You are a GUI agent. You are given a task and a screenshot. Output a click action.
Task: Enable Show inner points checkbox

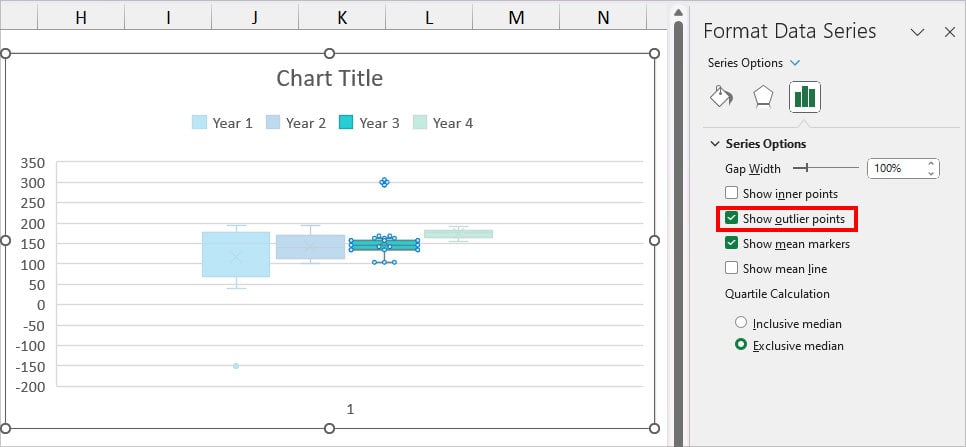(731, 193)
